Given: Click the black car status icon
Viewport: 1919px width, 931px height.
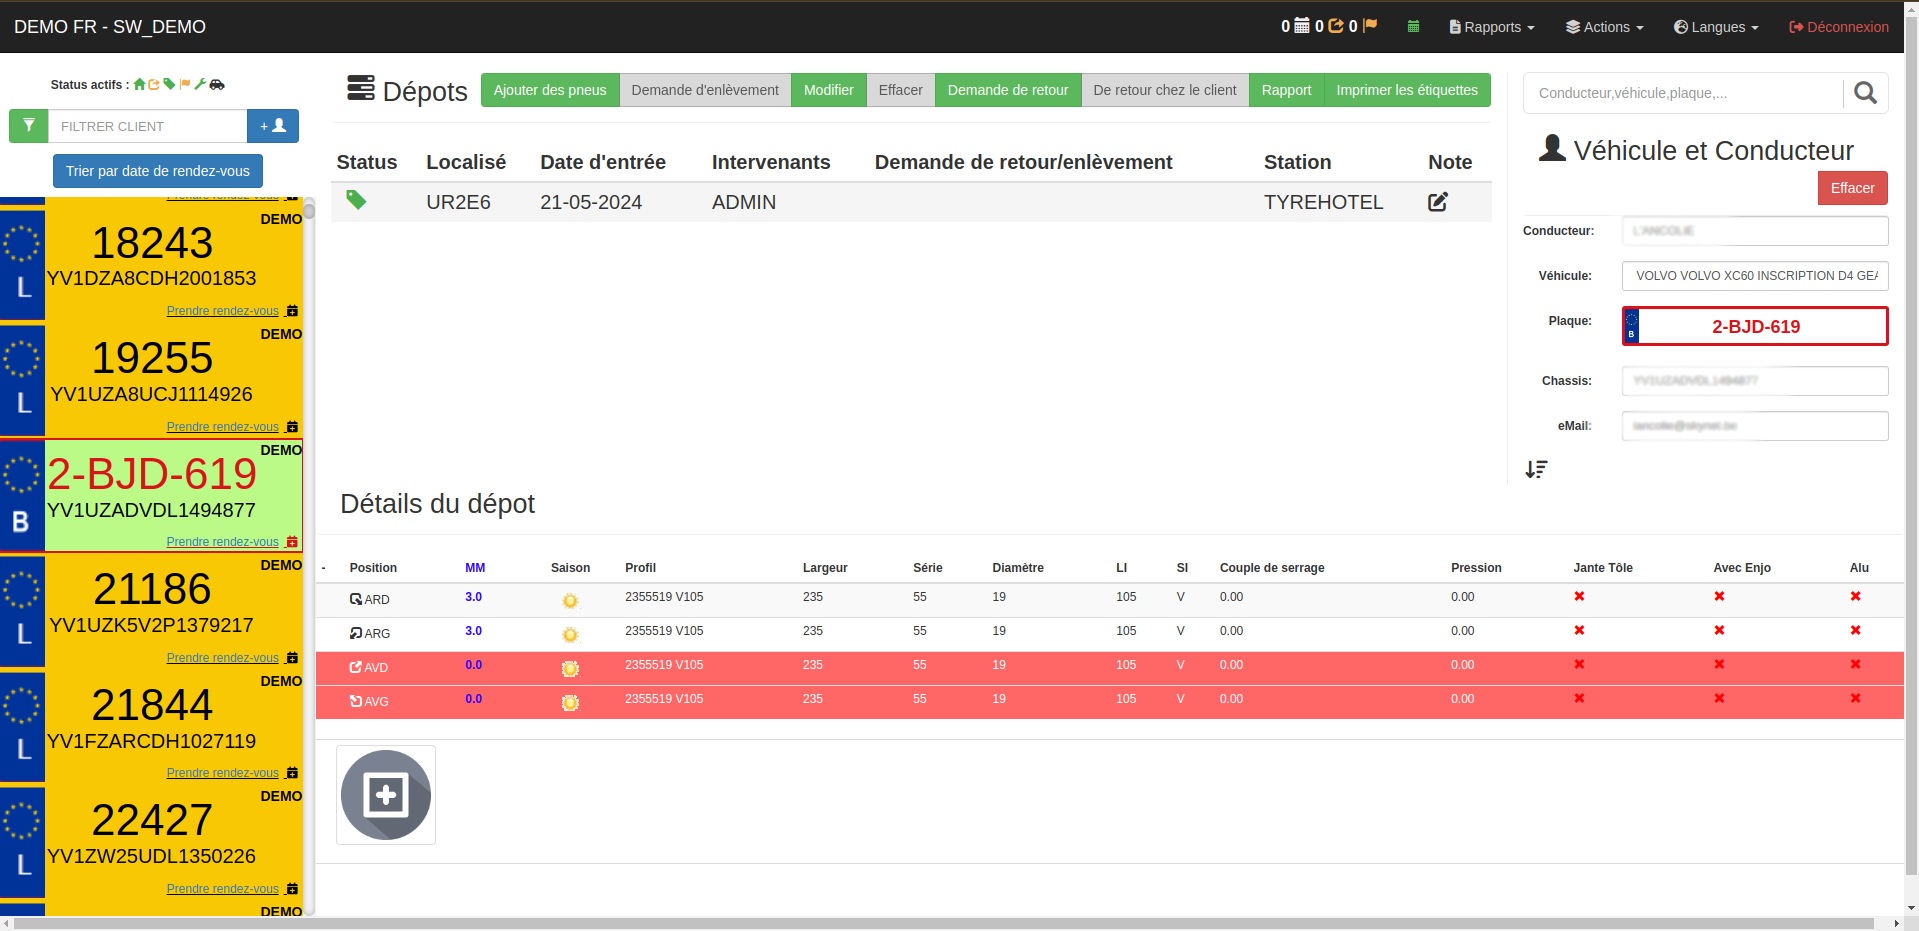Looking at the screenshot, I should click(x=217, y=84).
